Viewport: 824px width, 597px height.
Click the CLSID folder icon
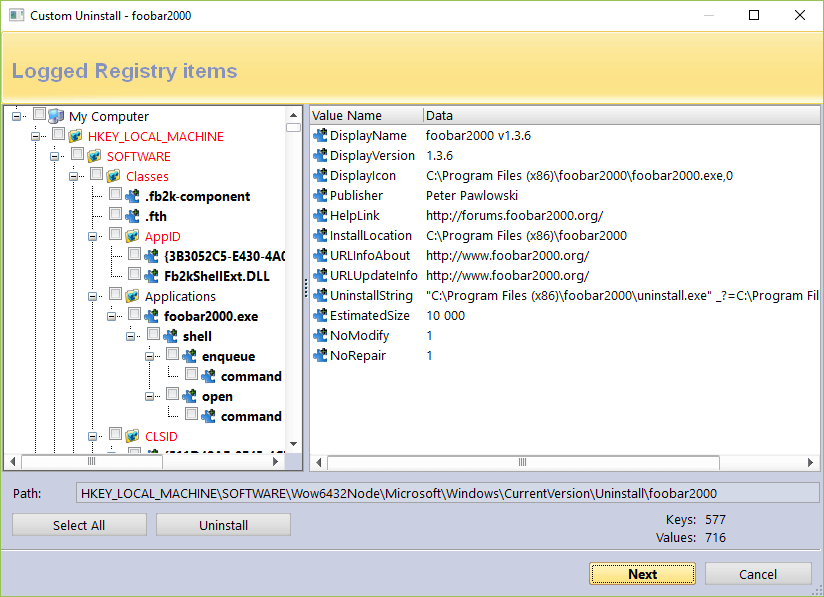point(132,436)
